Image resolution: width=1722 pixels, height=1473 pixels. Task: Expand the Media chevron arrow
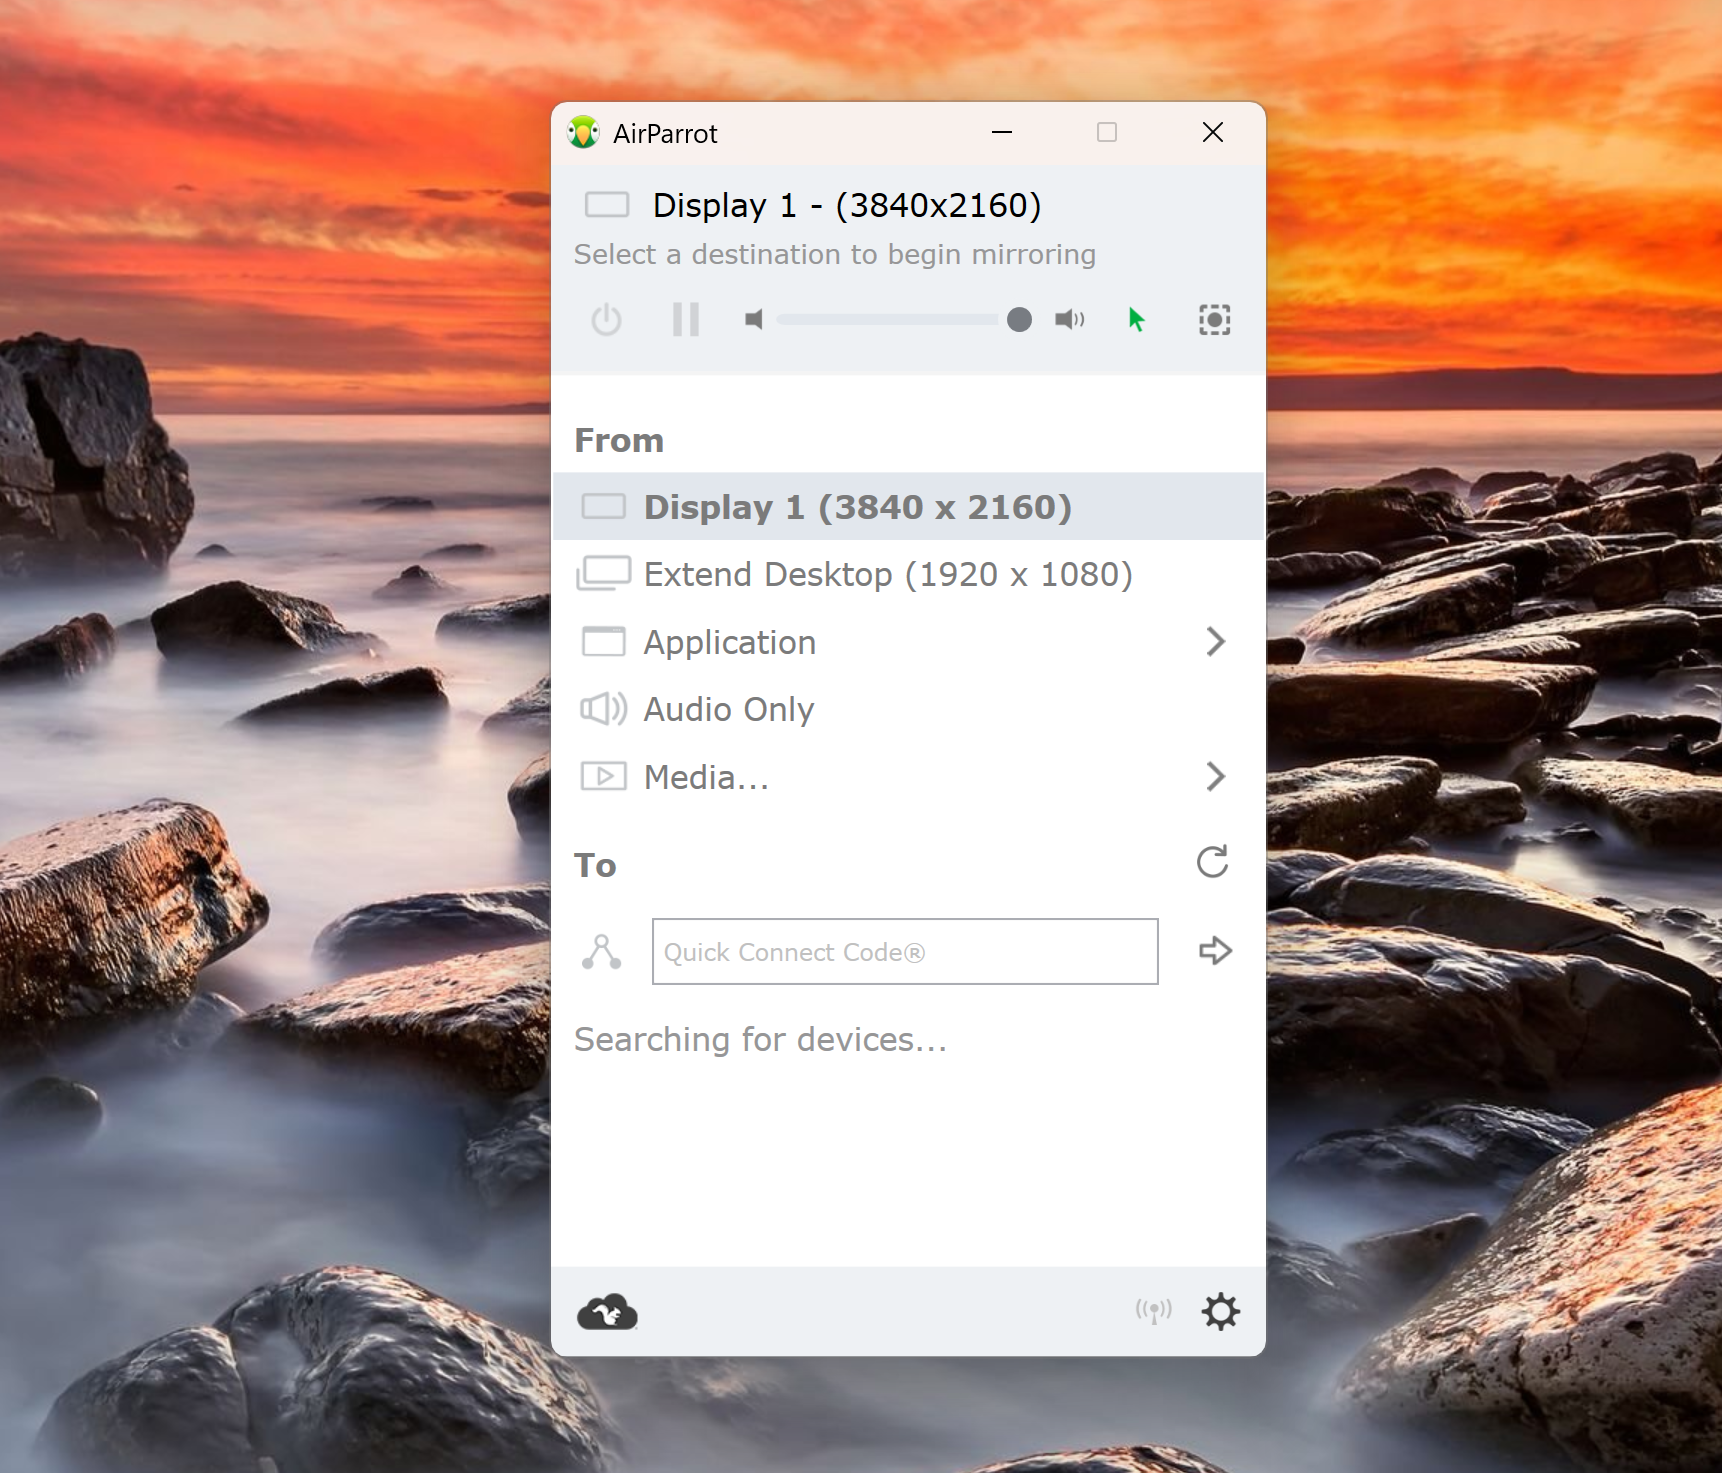(1215, 776)
